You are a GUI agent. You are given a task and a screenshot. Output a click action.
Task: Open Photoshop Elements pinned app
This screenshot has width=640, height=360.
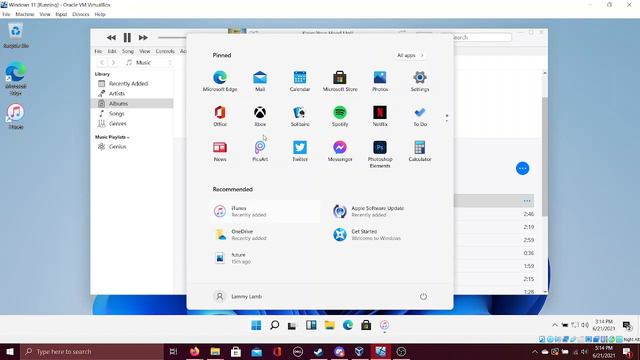point(380,154)
